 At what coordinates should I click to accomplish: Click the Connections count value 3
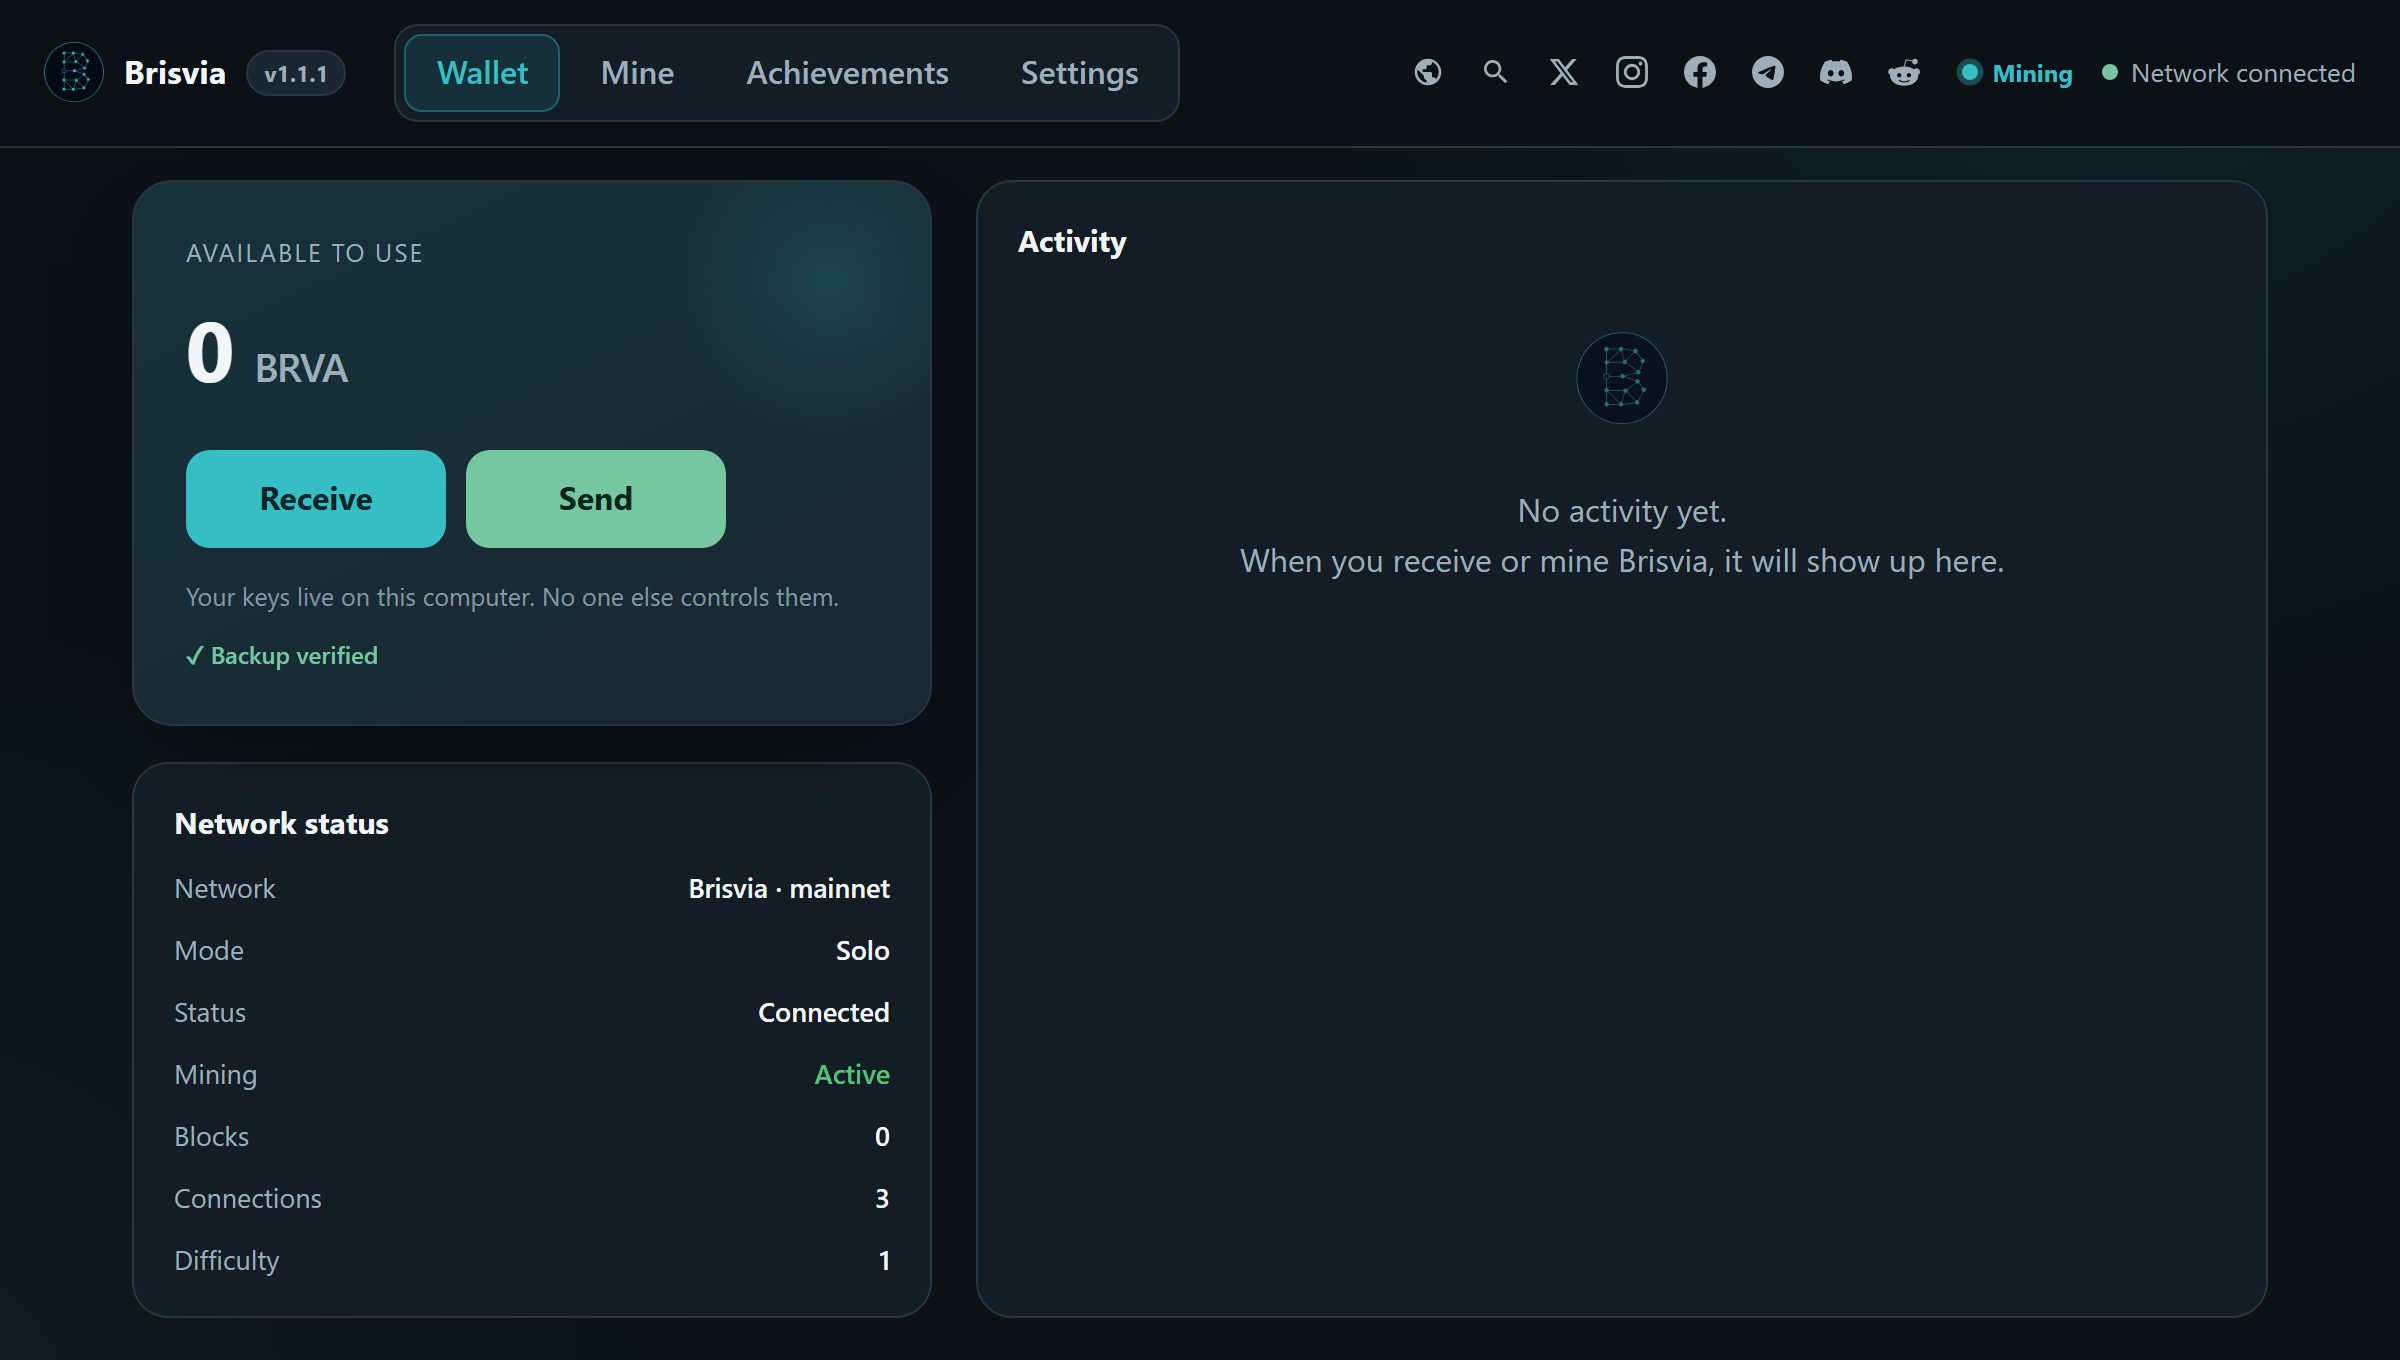(882, 1199)
